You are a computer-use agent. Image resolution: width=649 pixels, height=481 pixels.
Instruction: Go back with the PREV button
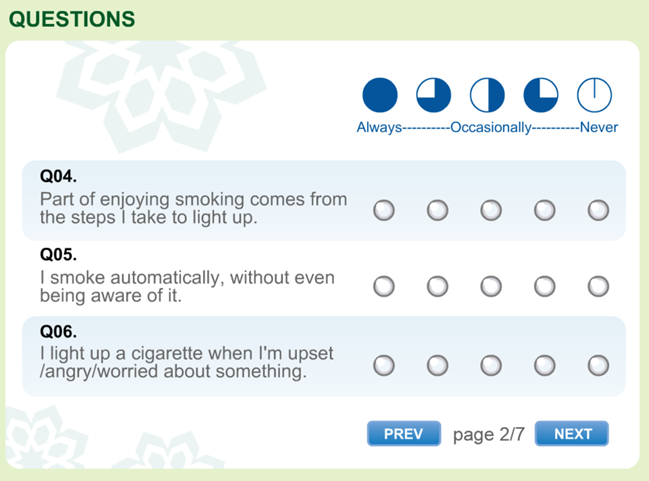click(x=404, y=433)
